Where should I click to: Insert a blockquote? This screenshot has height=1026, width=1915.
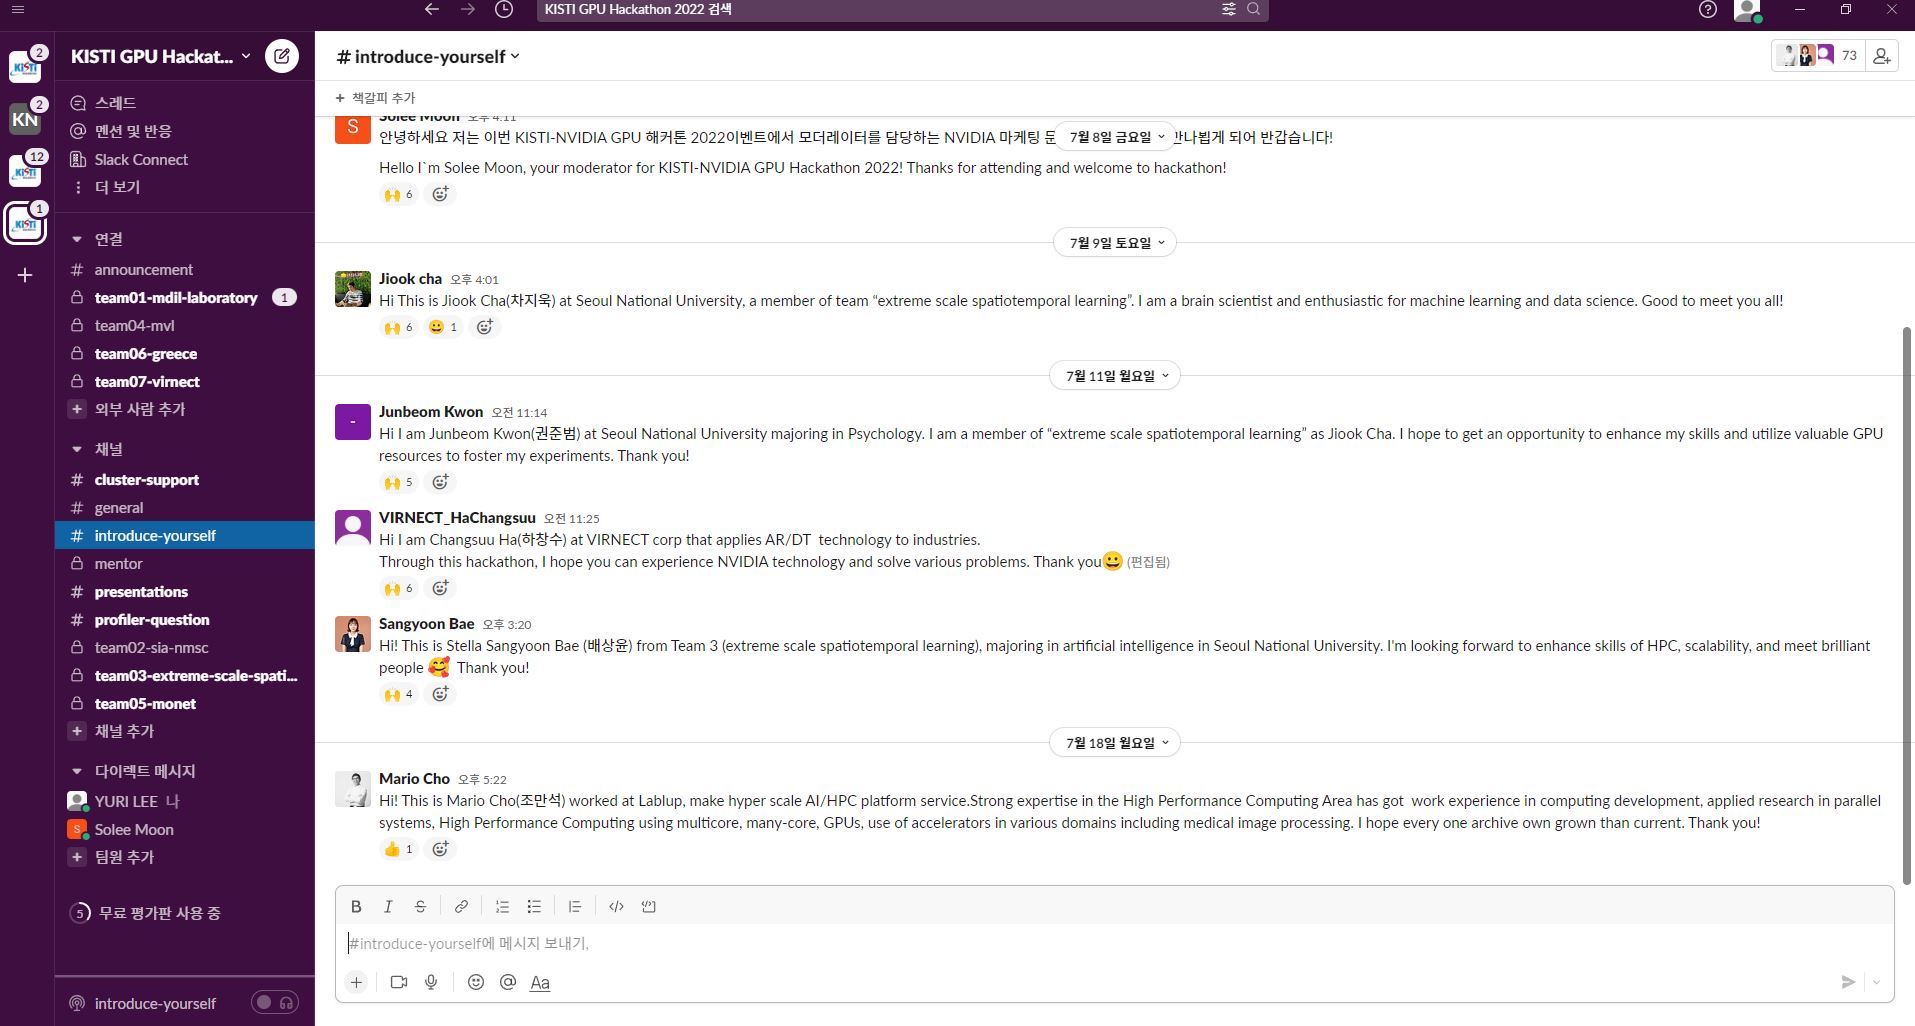pos(575,906)
